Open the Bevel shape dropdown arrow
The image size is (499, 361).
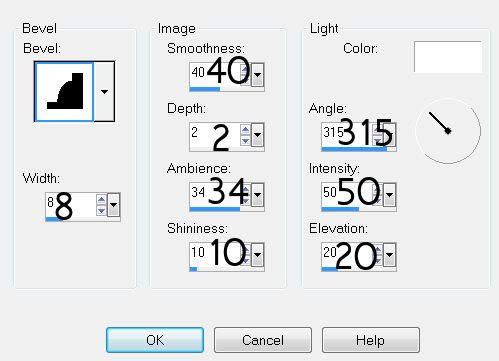[x=104, y=91]
